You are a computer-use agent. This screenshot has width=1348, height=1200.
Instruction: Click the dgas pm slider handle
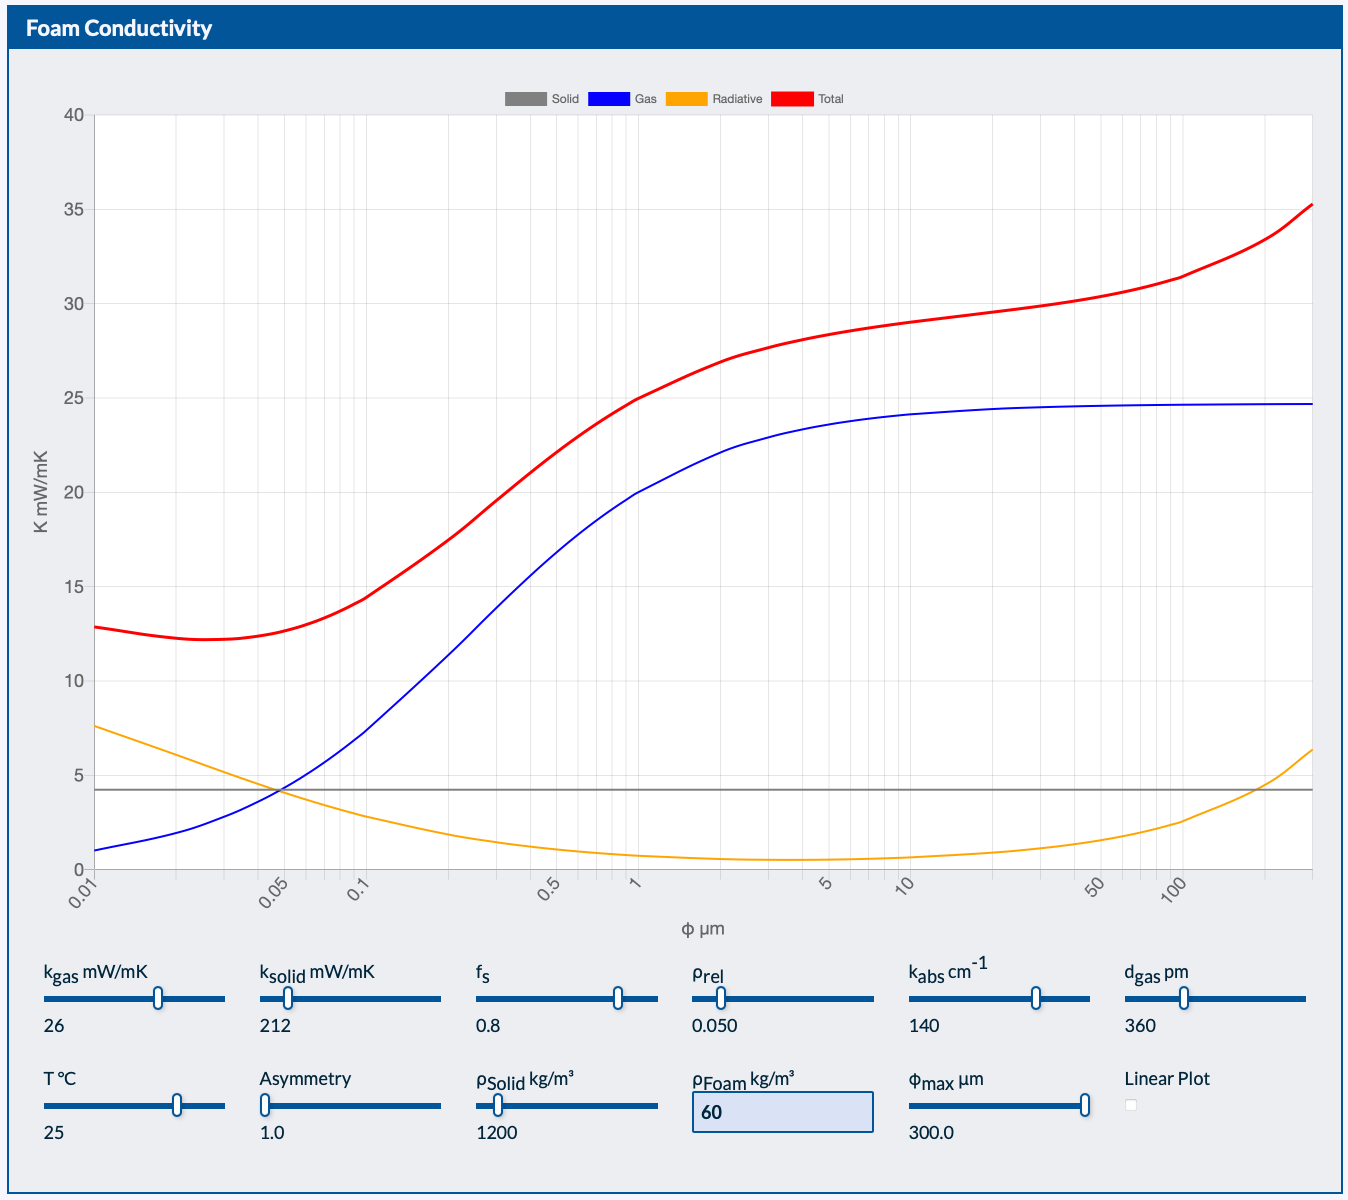pyautogui.click(x=1184, y=998)
